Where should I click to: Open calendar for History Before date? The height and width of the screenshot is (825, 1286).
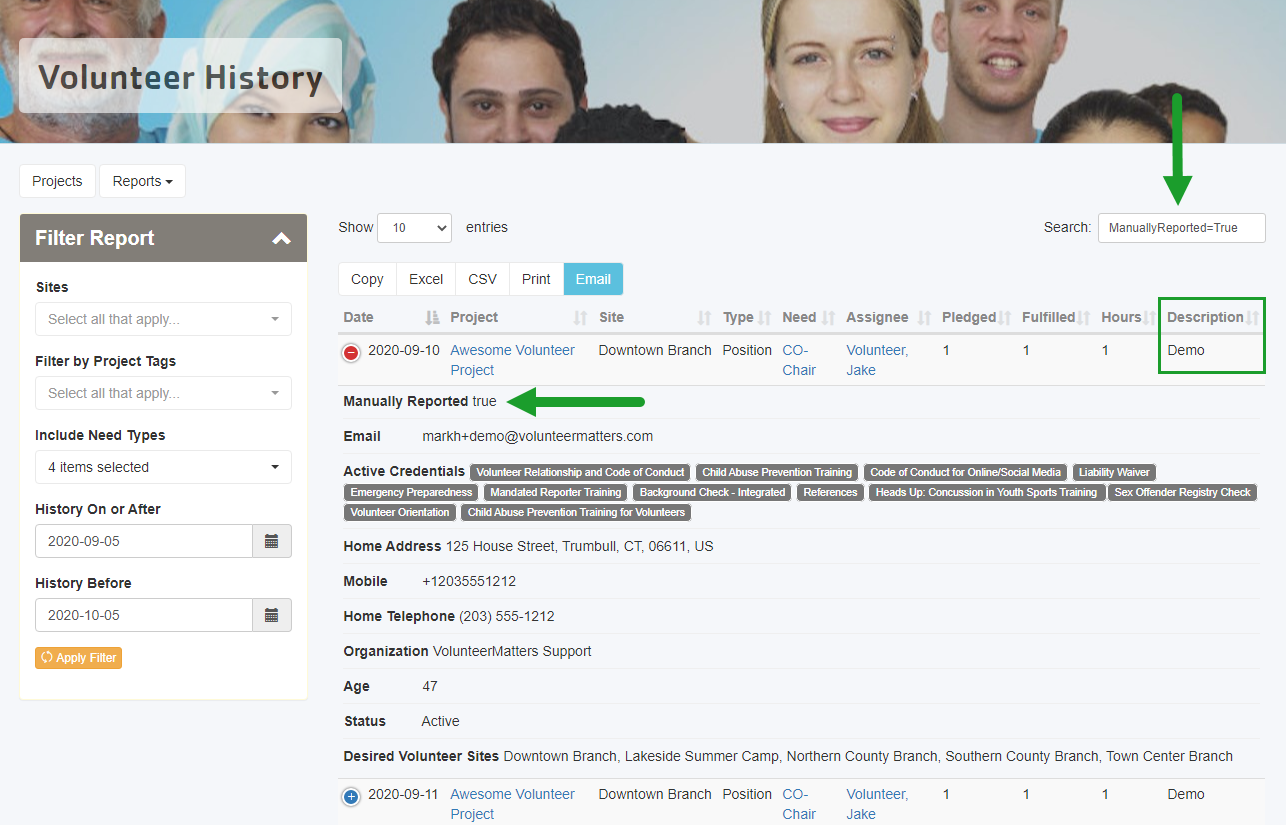(x=271, y=615)
